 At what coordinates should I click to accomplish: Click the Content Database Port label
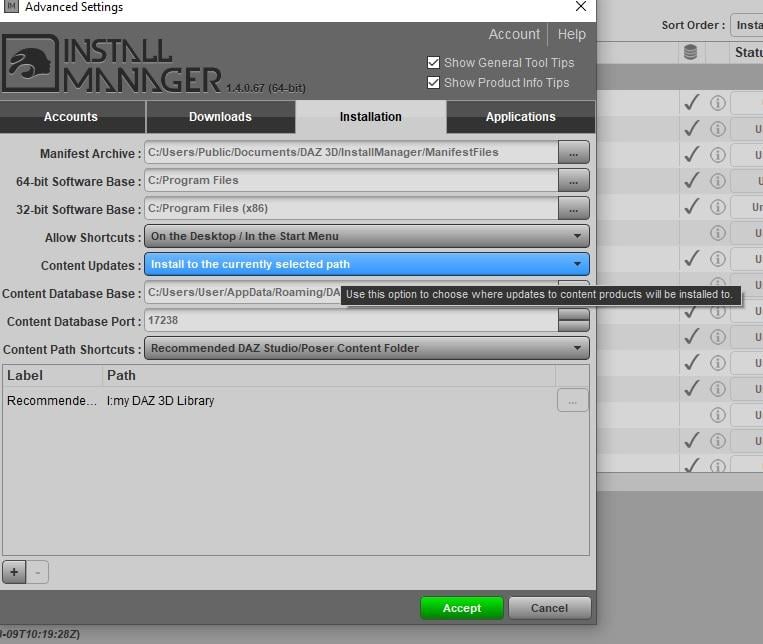74,321
